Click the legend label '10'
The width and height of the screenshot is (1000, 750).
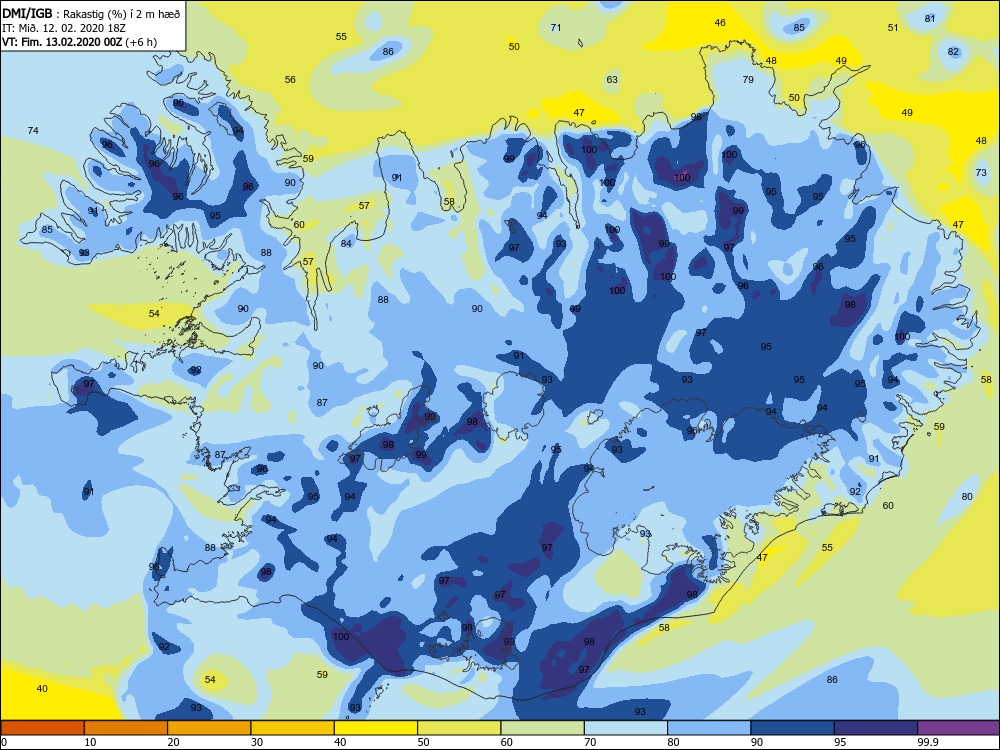pos(90,742)
